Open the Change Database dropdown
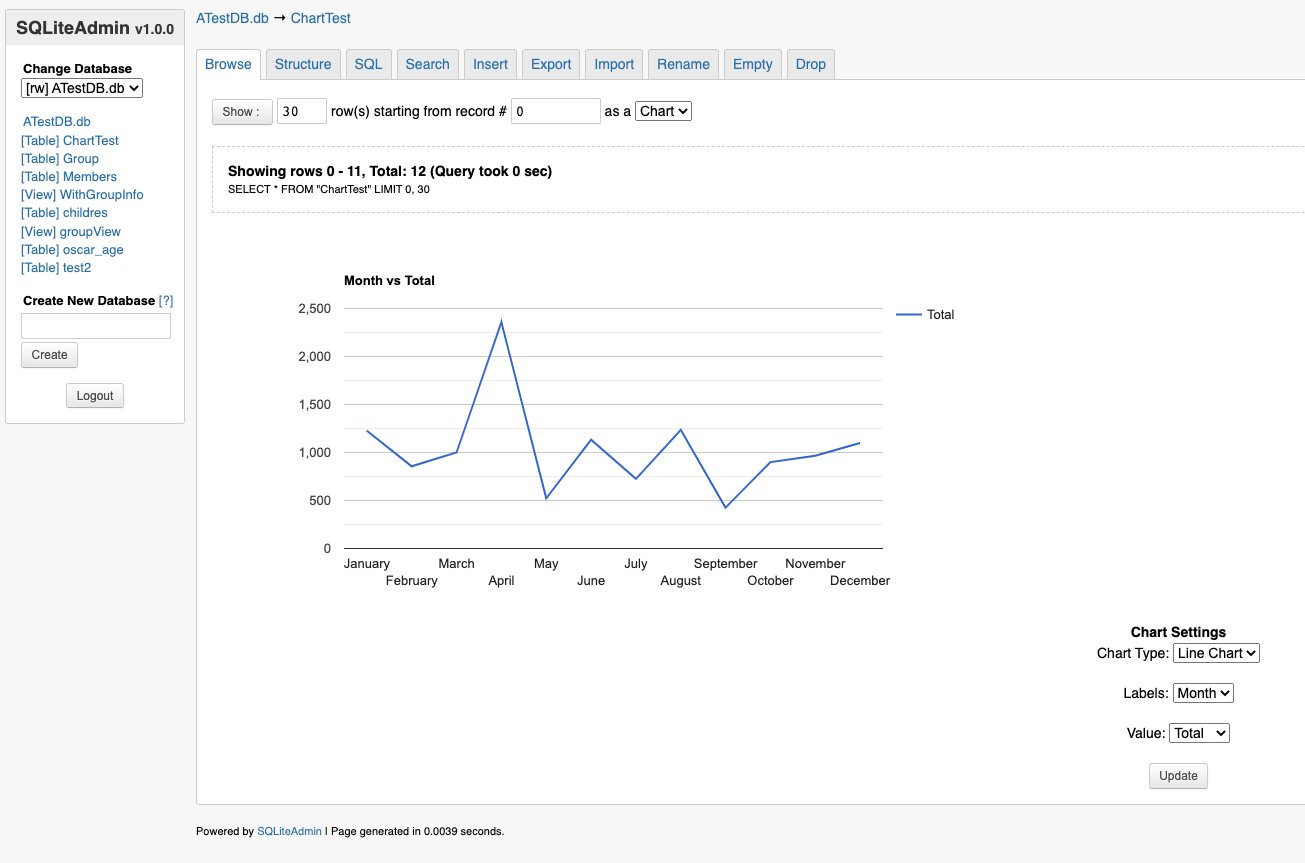 pos(82,88)
